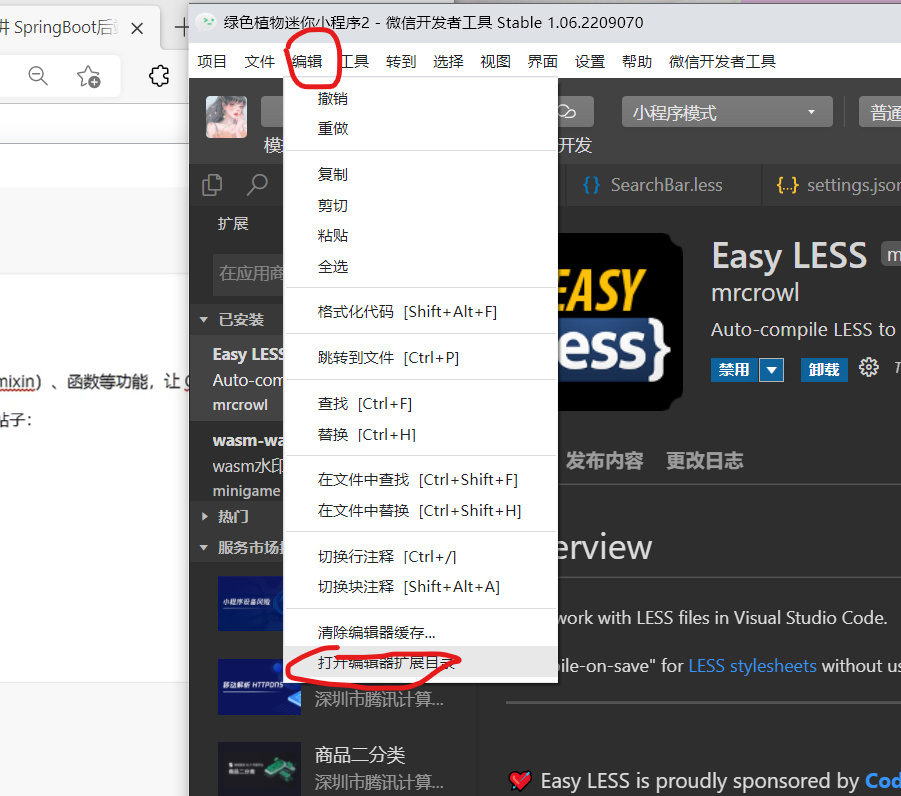901x796 pixels.
Task: Collapse the 已安装 section
Action: pos(236,320)
